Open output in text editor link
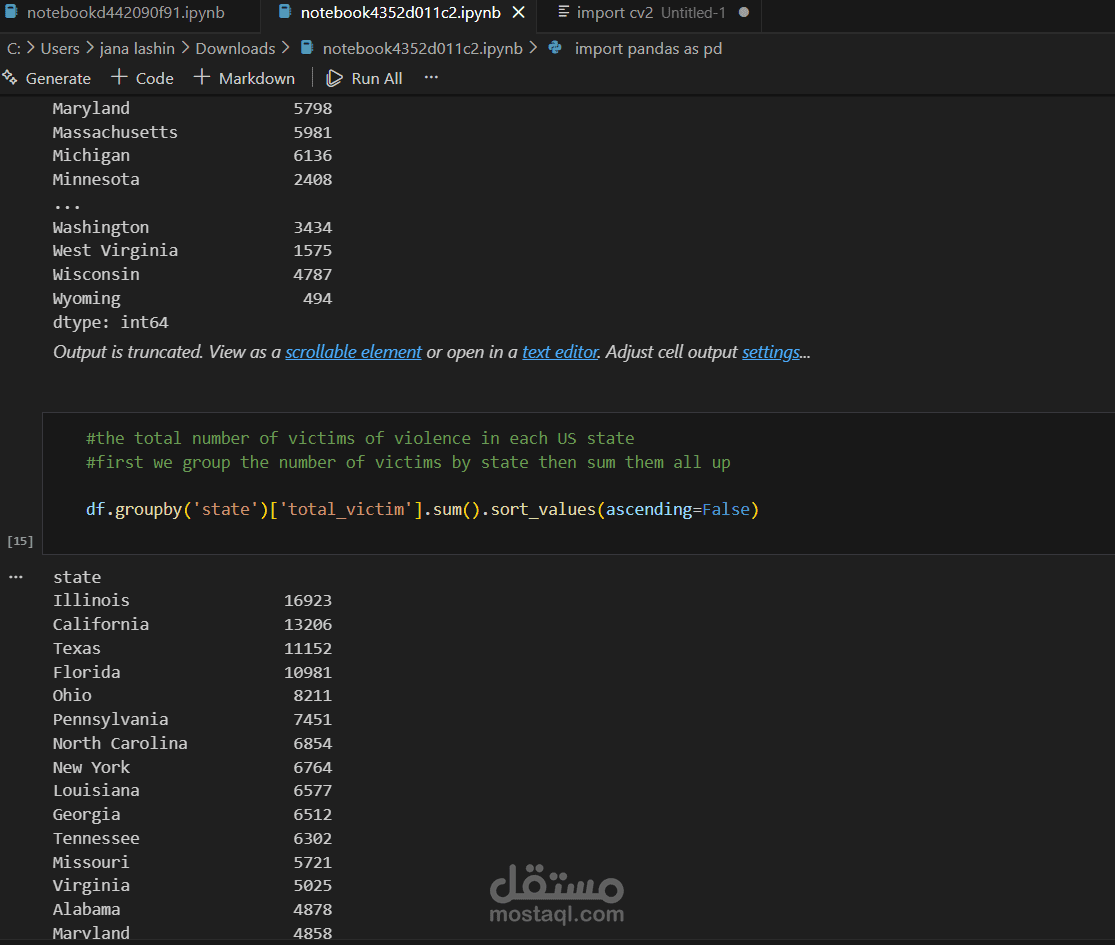 (560, 352)
